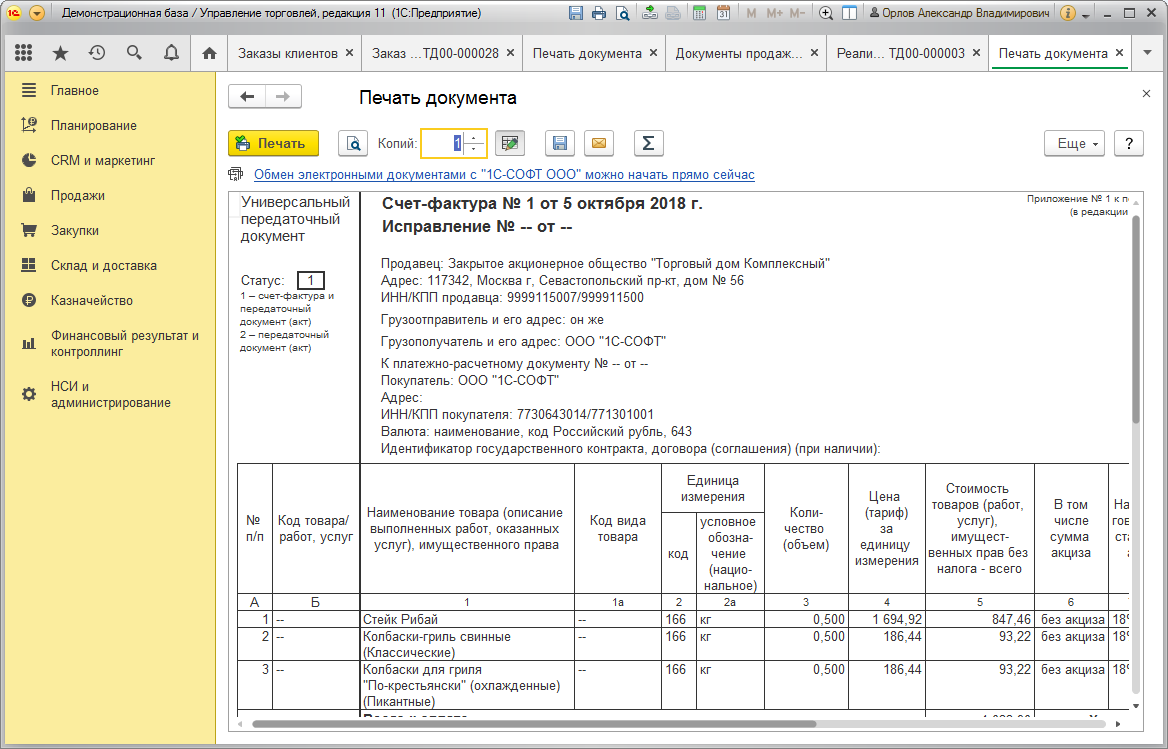
Task: Select the Стейк Рибай cell
Action: [x=467, y=619]
